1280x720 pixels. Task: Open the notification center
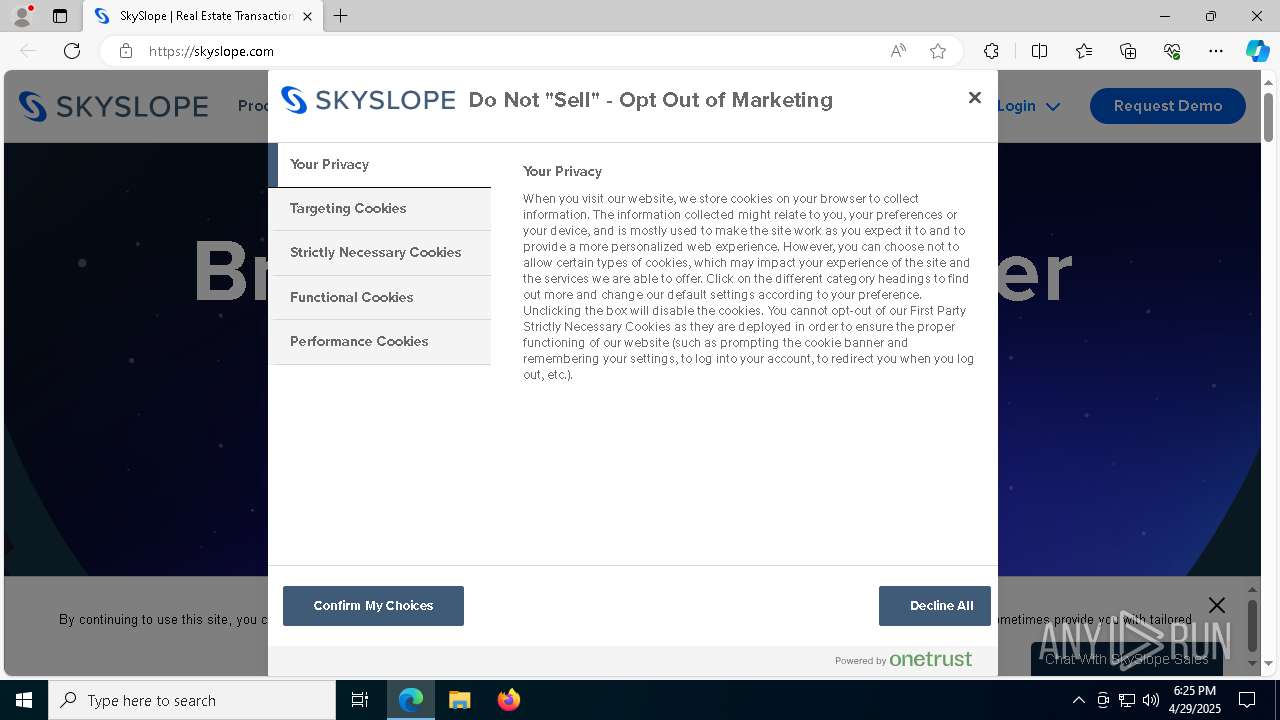[x=1247, y=700]
